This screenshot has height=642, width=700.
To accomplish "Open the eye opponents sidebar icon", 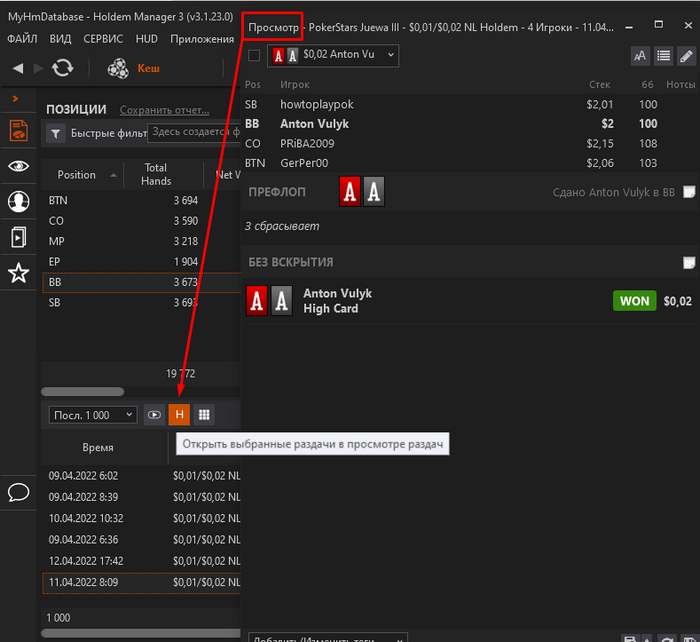I will pyautogui.click(x=18, y=167).
